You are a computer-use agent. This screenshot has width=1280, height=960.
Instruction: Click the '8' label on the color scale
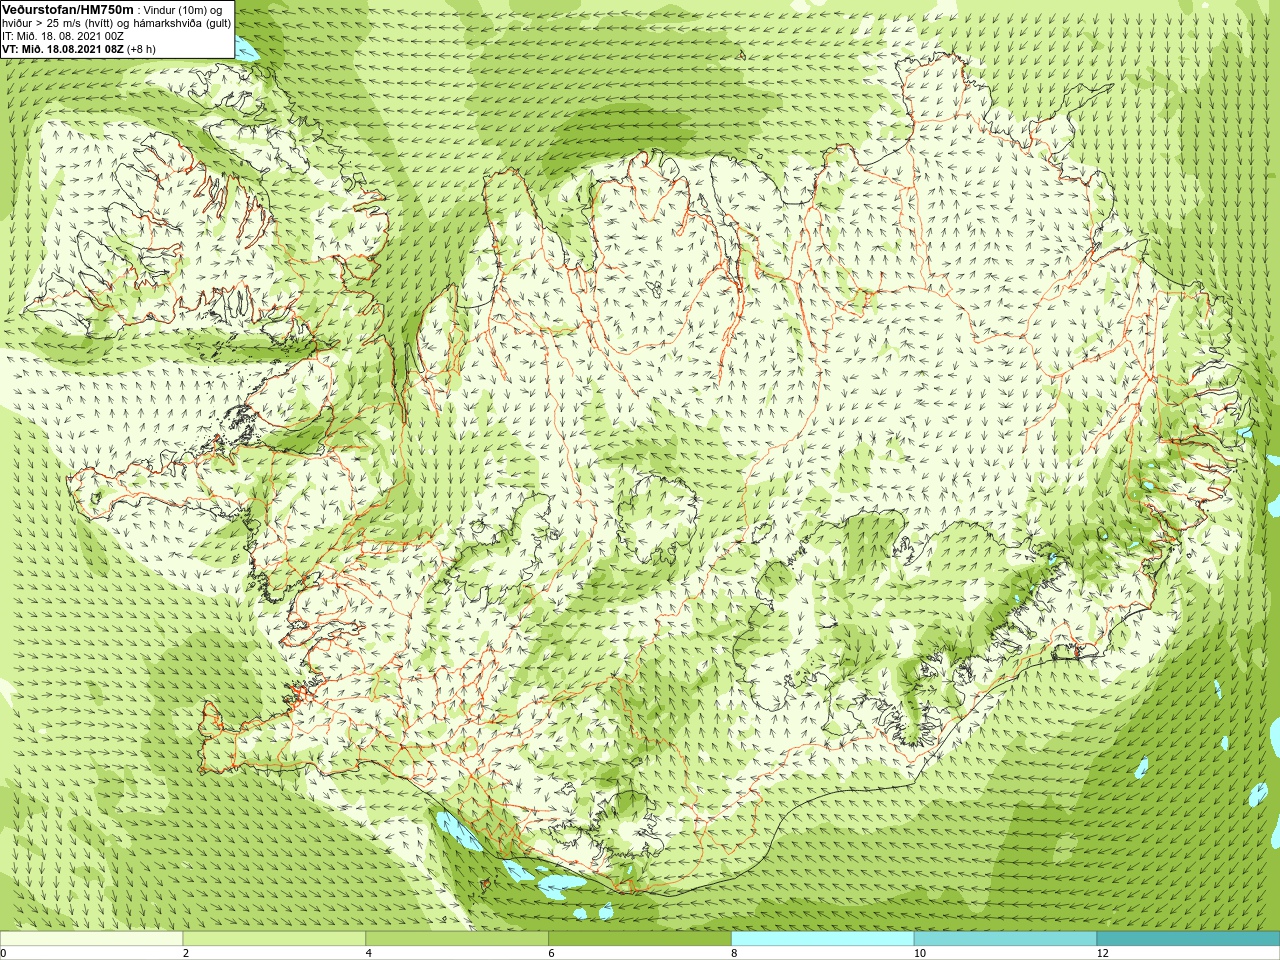coord(734,953)
